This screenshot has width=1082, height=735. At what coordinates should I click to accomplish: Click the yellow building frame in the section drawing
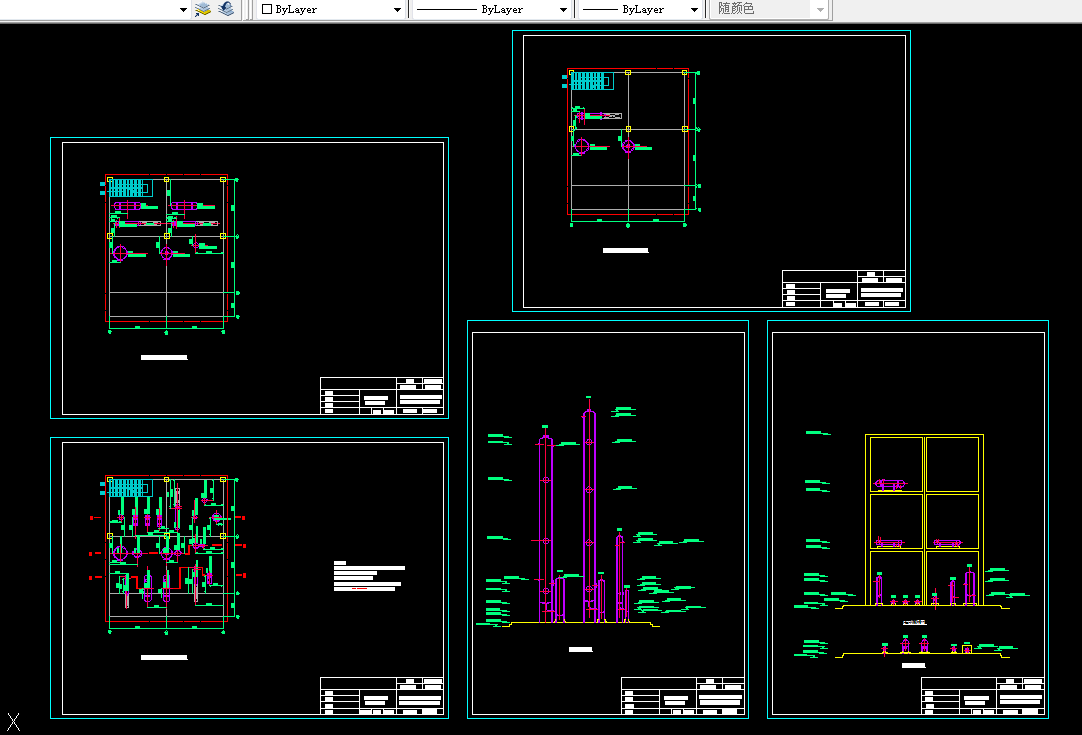pyautogui.click(x=924, y=520)
